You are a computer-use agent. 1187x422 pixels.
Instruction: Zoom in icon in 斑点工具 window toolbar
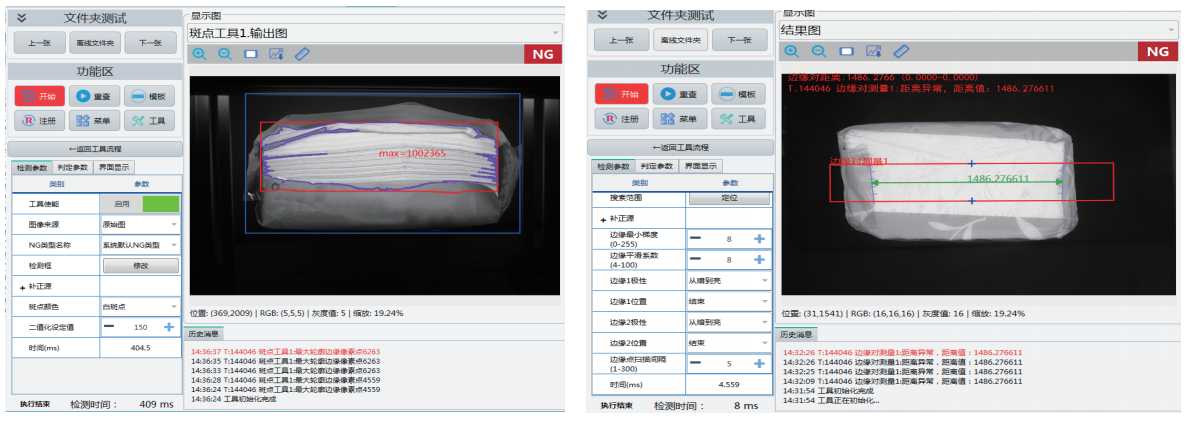[x=199, y=55]
